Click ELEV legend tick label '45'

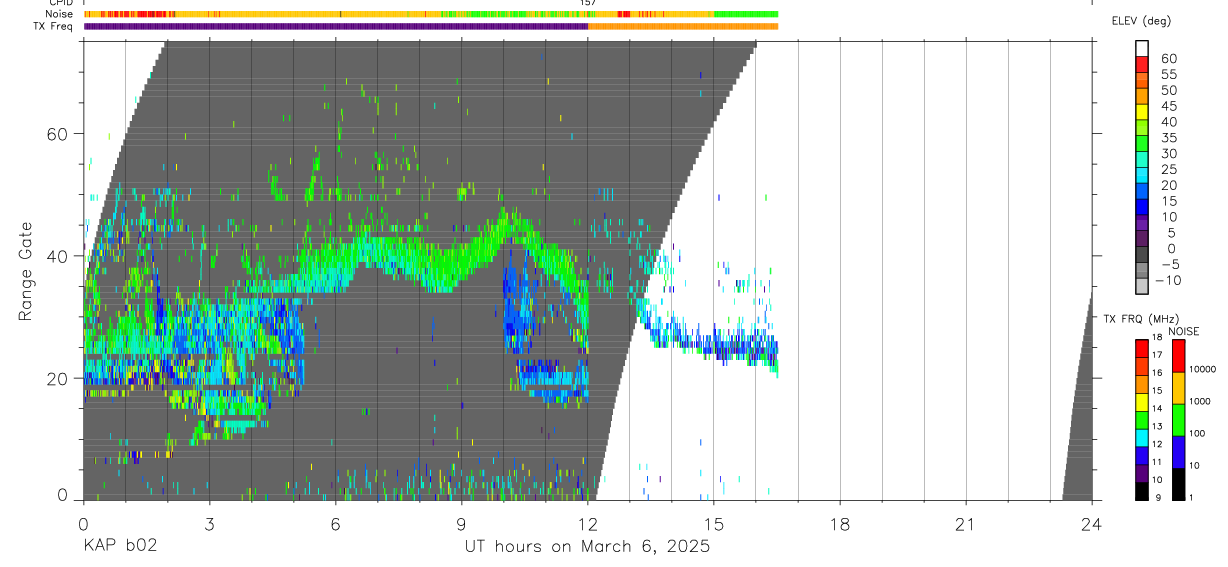(1169, 106)
